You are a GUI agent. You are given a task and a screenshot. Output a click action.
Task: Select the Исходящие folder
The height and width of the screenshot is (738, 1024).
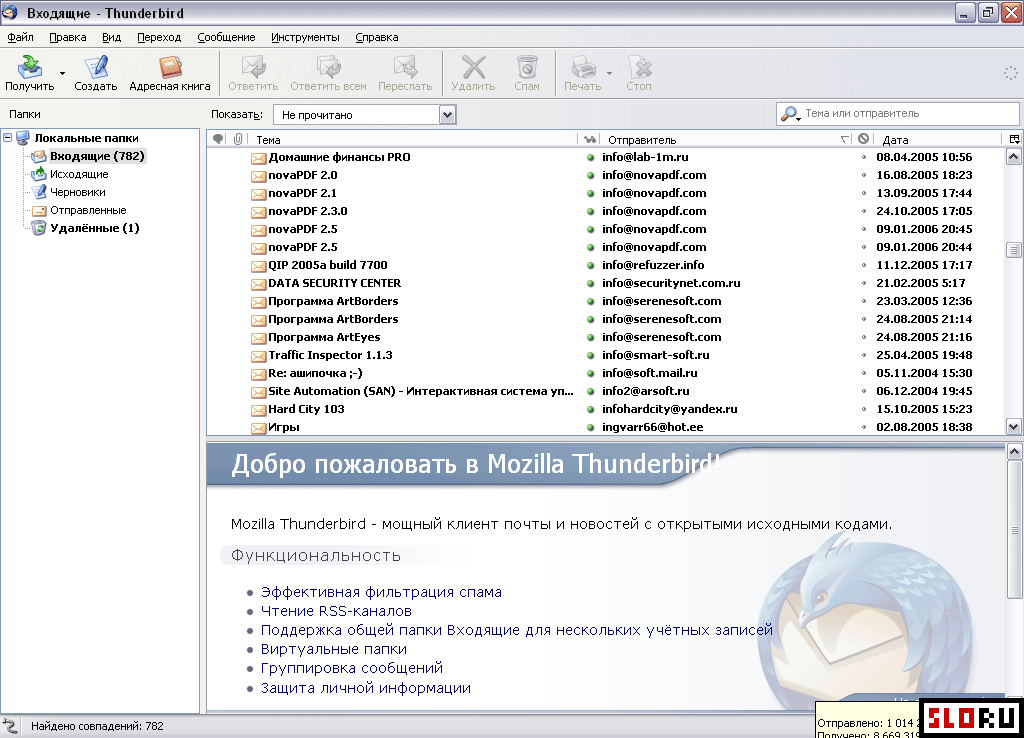79,174
